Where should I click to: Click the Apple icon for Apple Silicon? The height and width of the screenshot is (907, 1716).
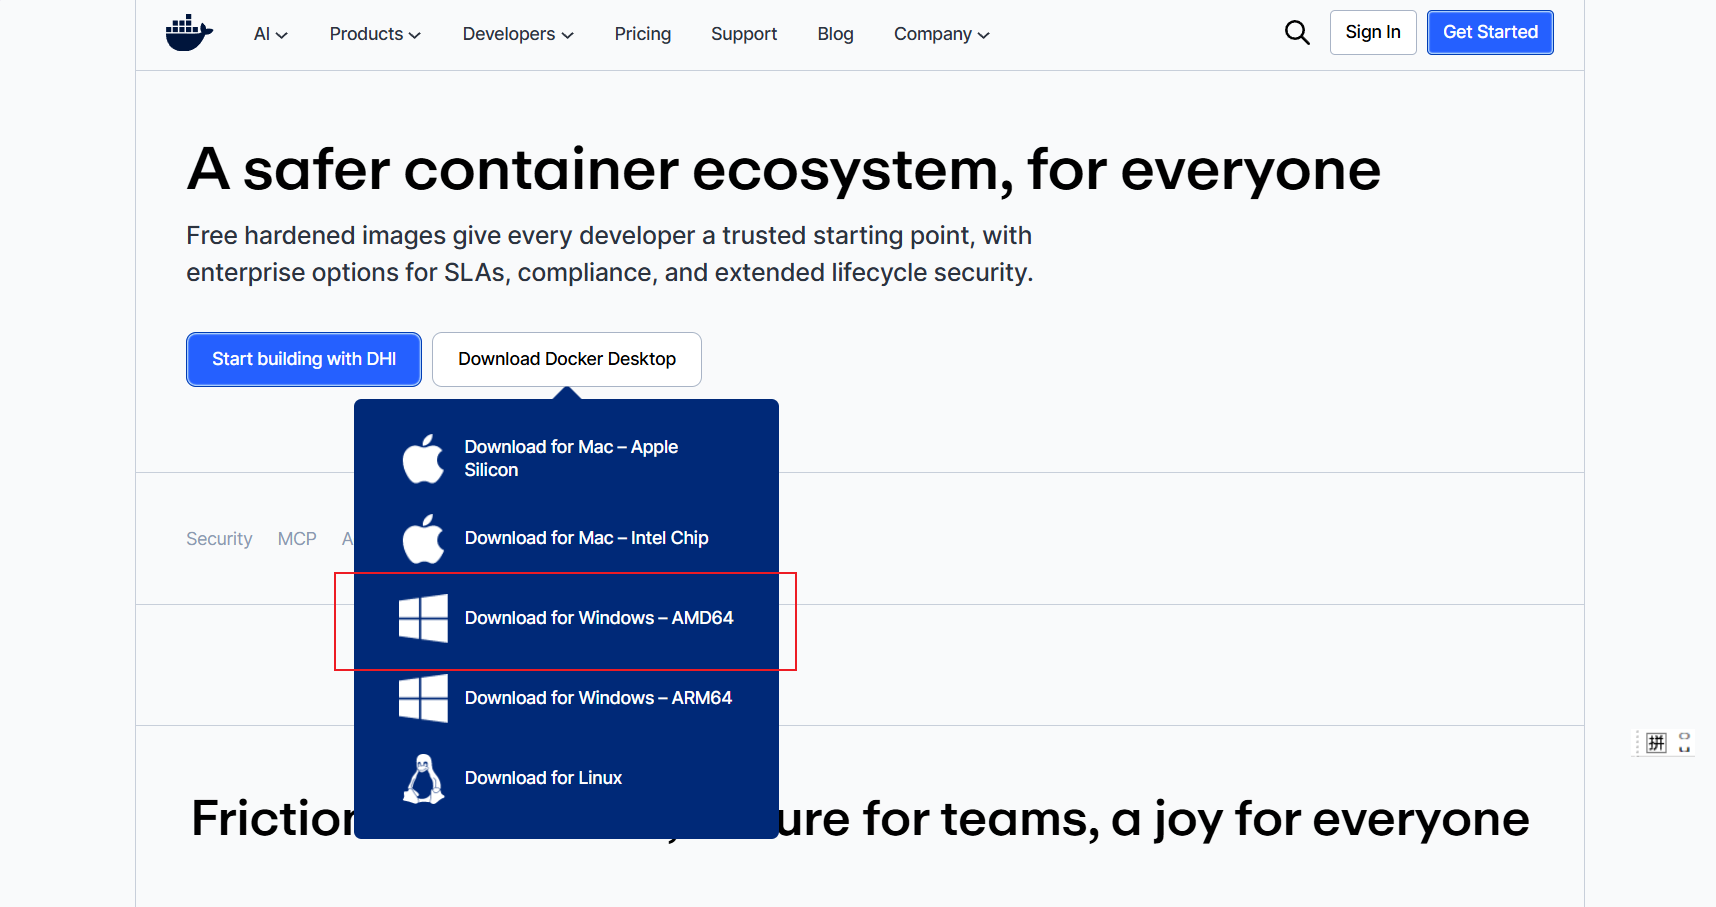pyautogui.click(x=423, y=459)
